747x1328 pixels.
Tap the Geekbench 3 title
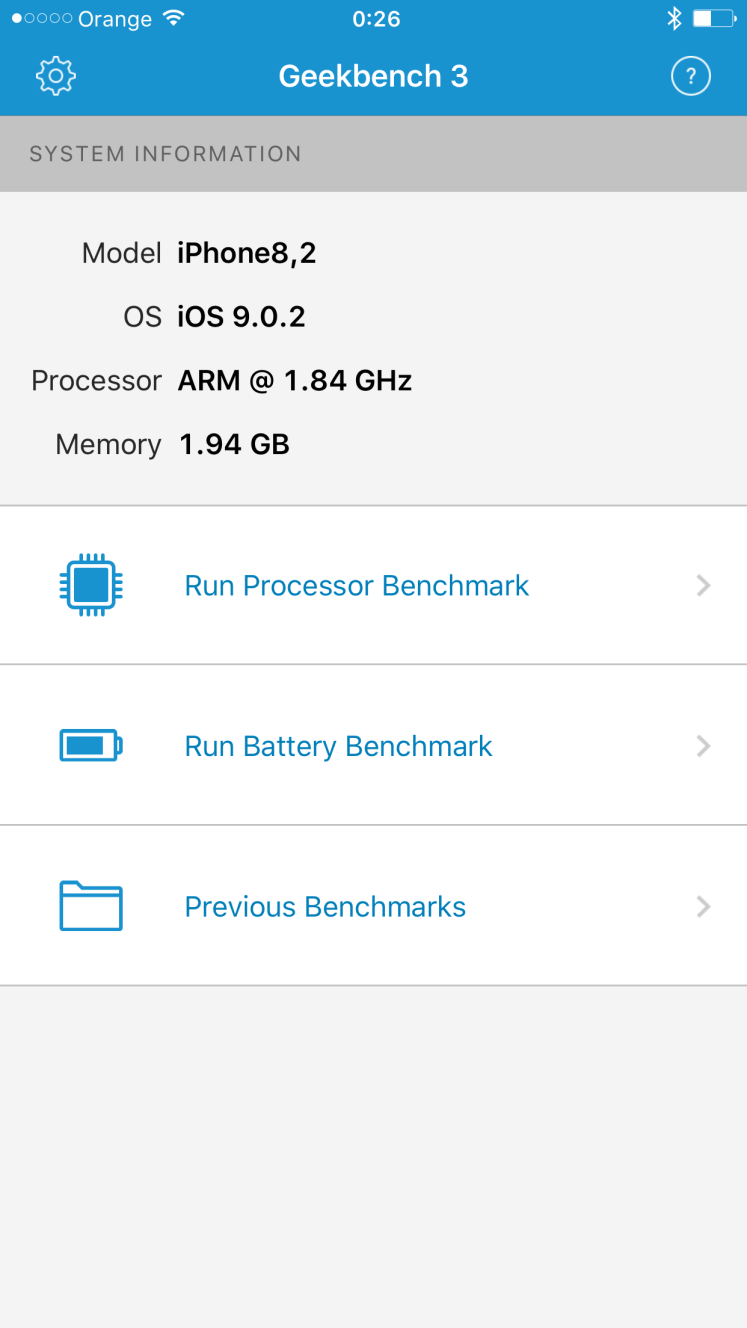[x=373, y=76]
